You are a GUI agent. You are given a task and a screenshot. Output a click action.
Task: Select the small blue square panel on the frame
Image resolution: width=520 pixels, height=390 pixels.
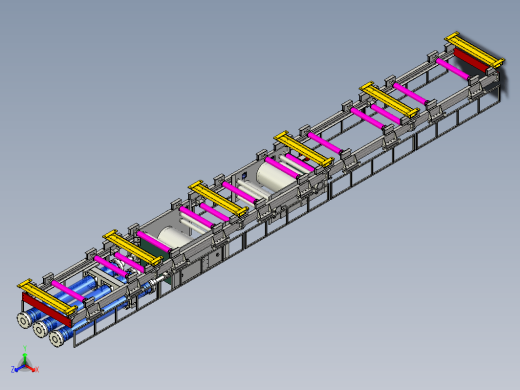[245, 176]
